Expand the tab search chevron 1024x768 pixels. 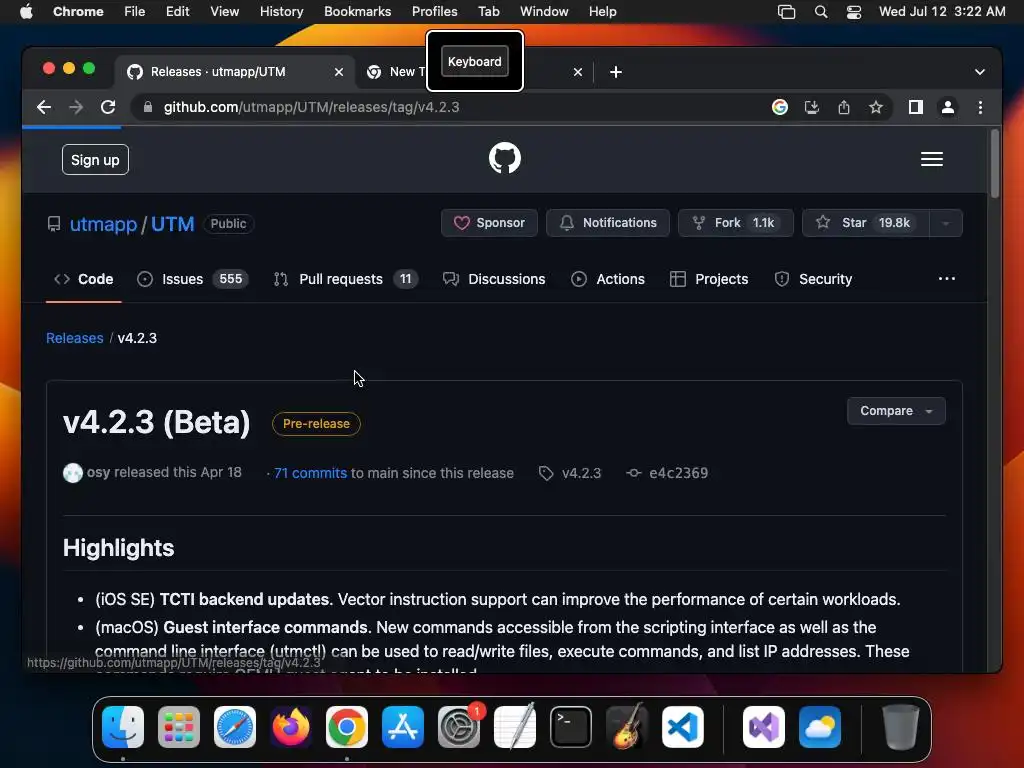click(x=980, y=72)
